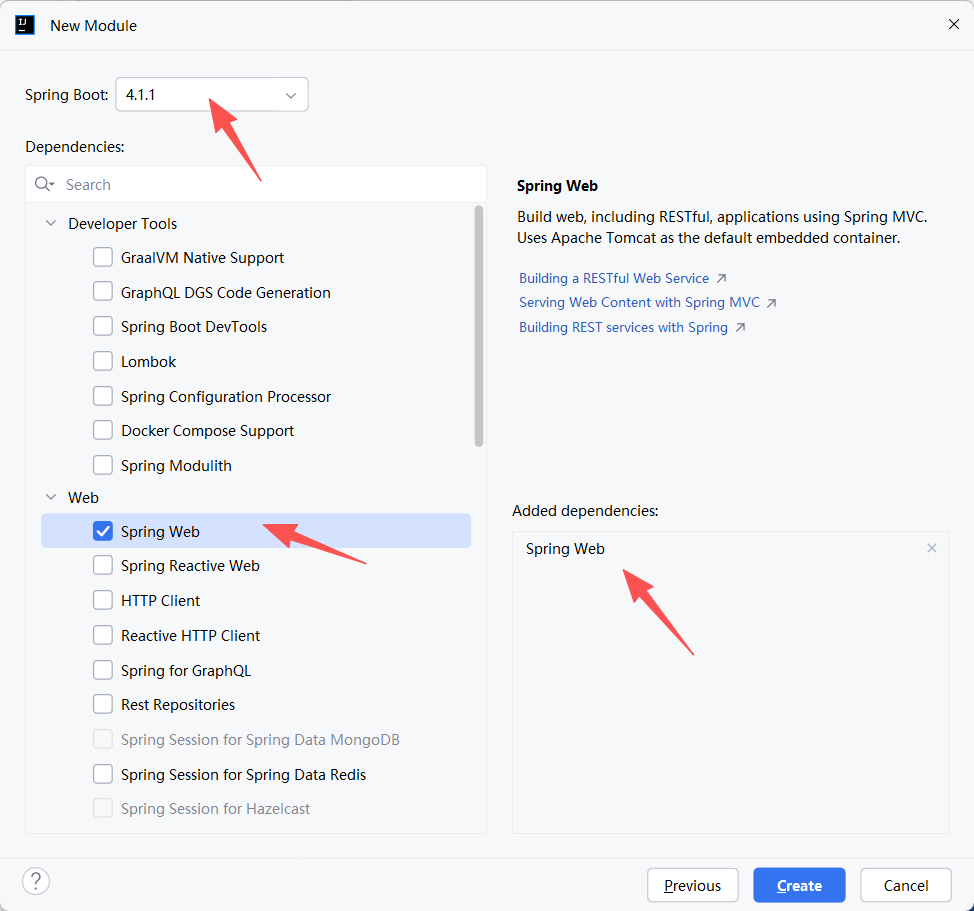Click the IntelliJ IDEA logo icon

click(x=25, y=25)
